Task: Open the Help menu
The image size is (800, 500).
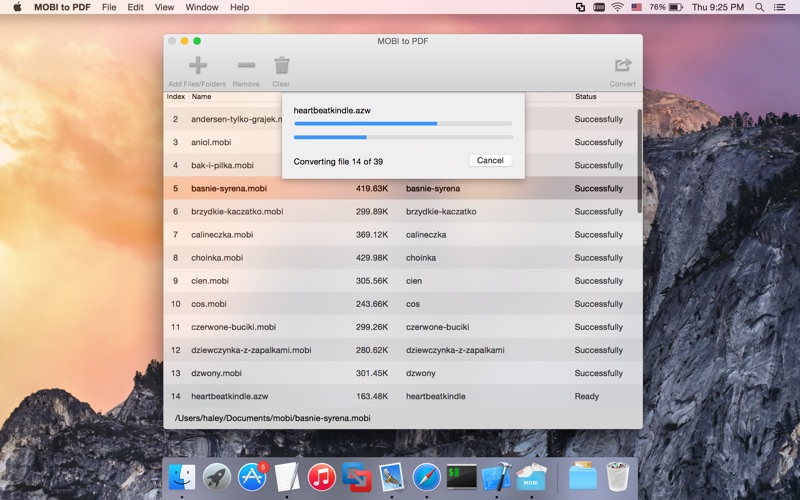Action: pos(239,7)
